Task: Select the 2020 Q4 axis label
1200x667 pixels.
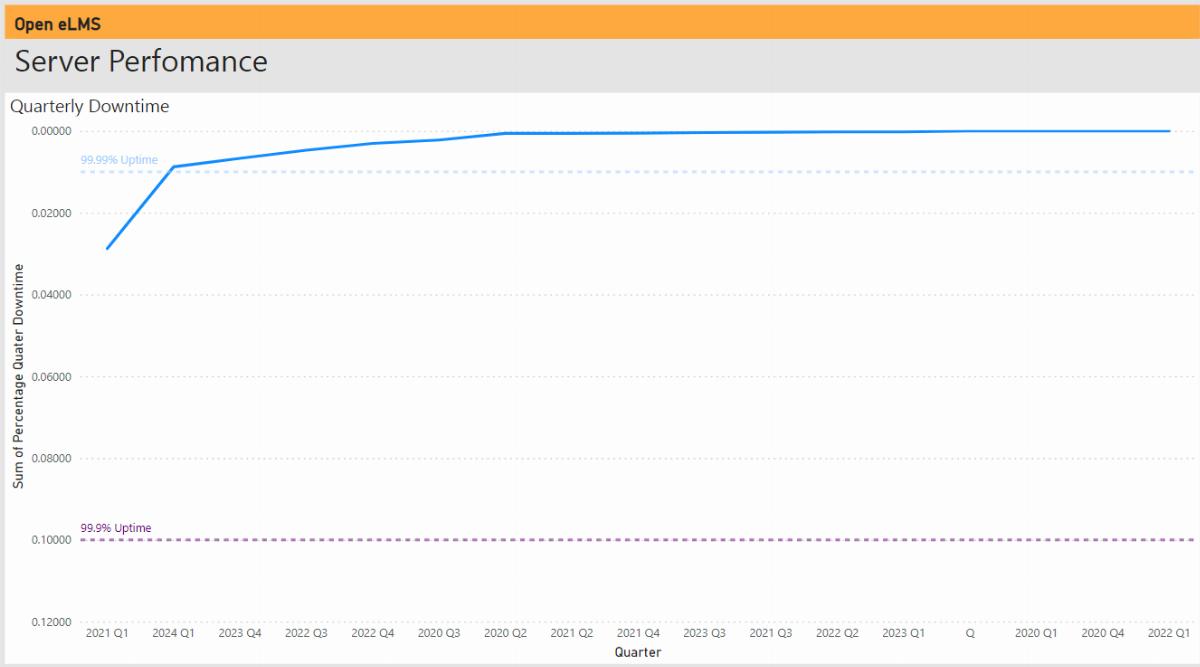Action: coord(1103,634)
